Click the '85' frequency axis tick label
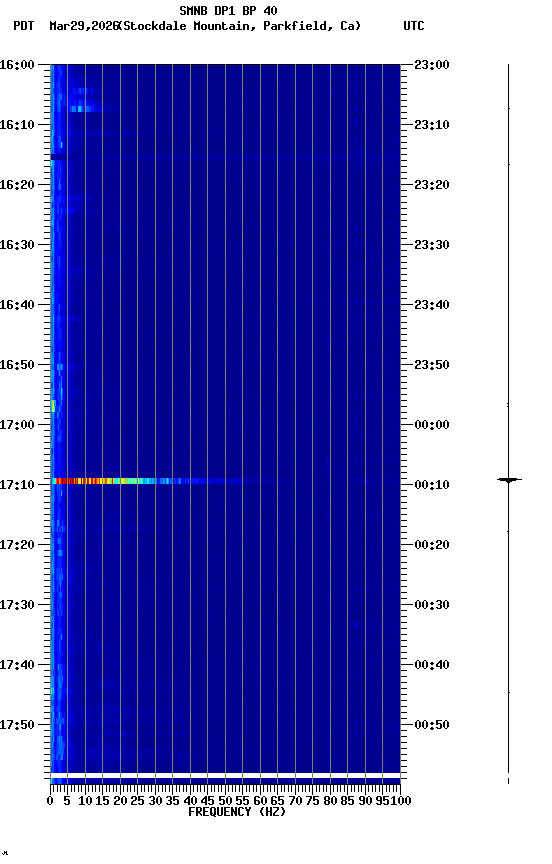Screen dimensions: 552x864 [348, 801]
